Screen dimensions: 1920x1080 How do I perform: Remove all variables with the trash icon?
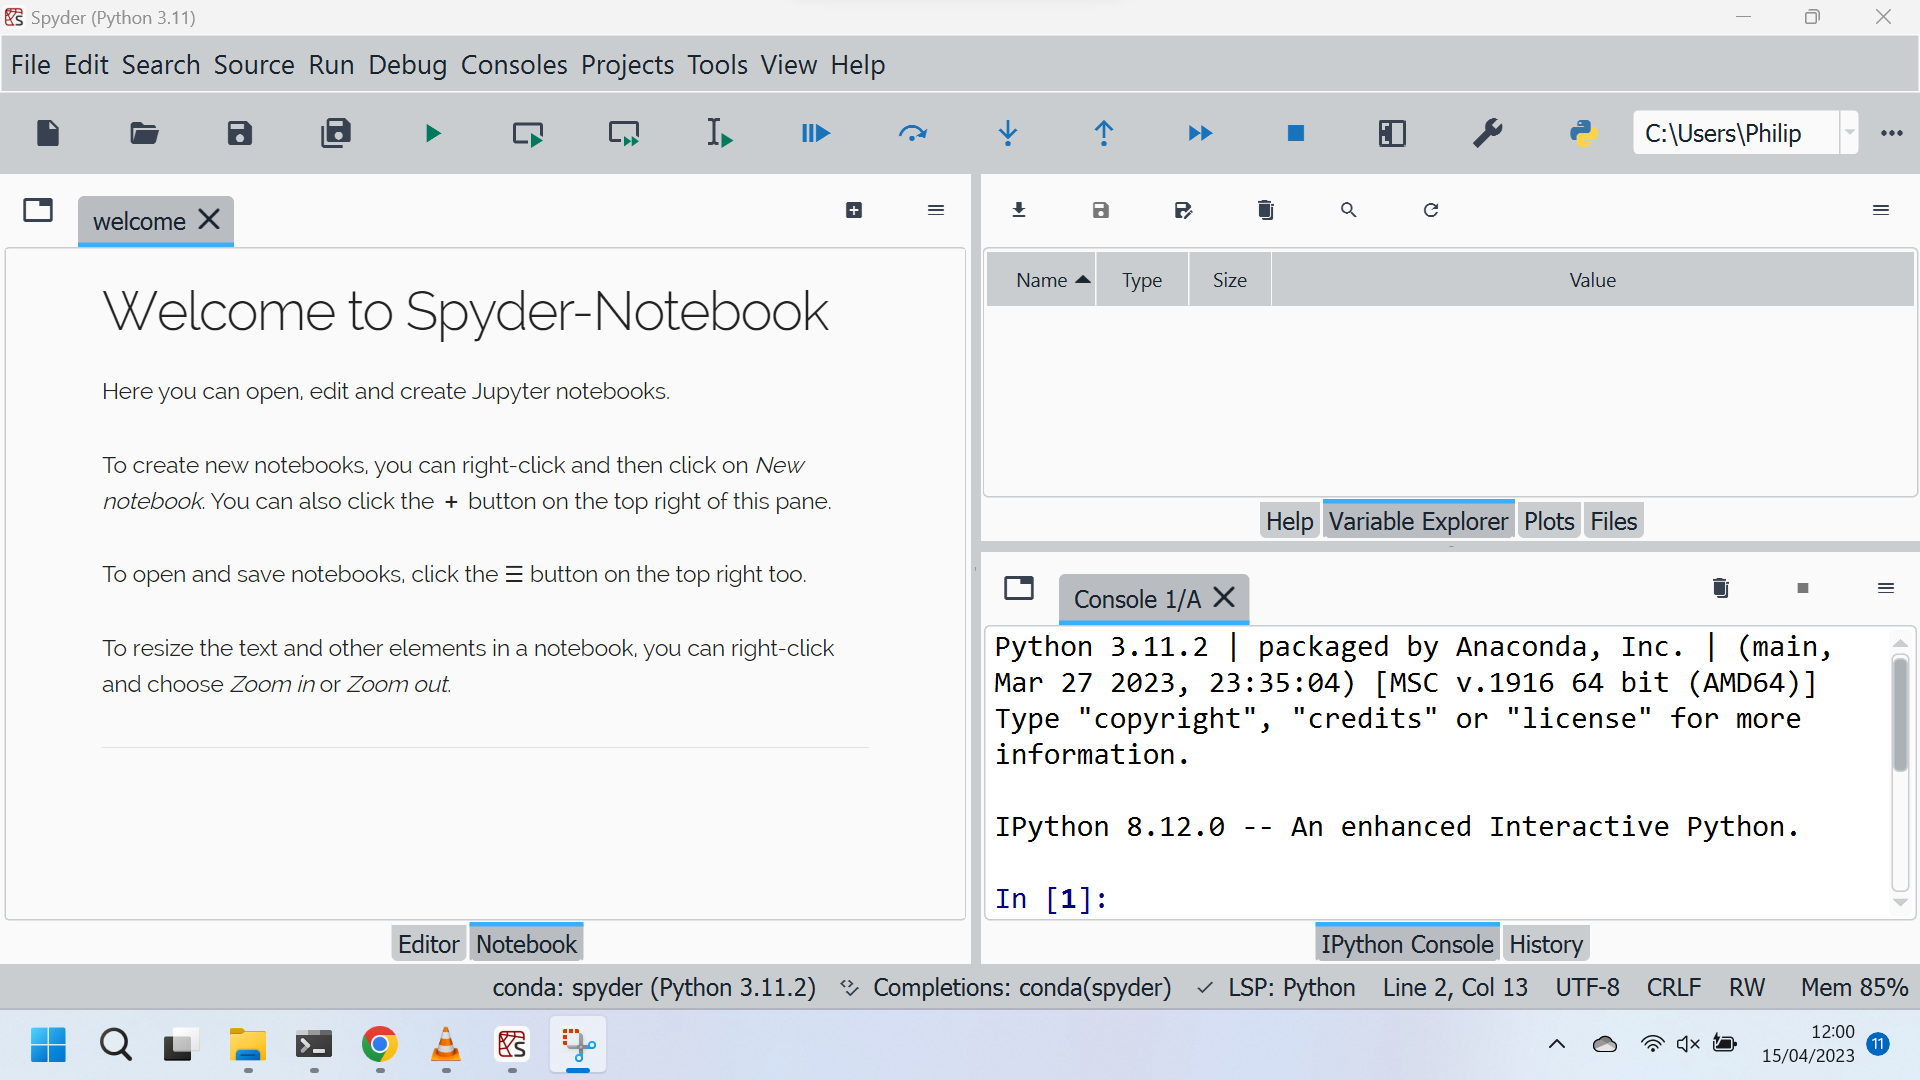(1265, 210)
